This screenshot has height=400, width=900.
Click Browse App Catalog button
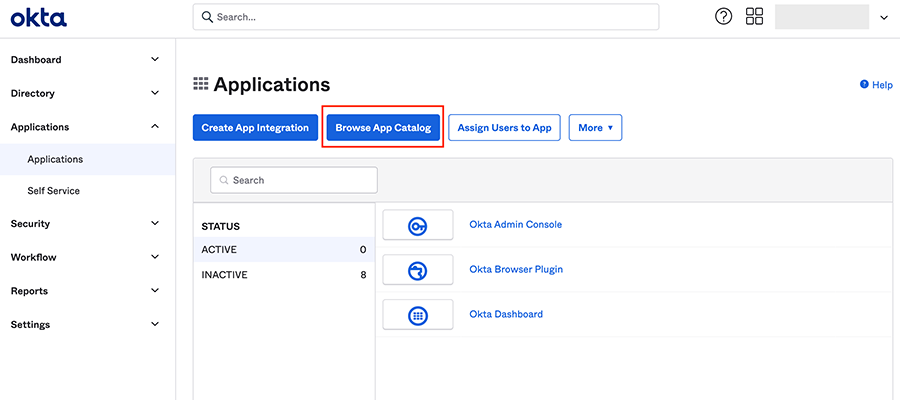pyautogui.click(x=383, y=128)
